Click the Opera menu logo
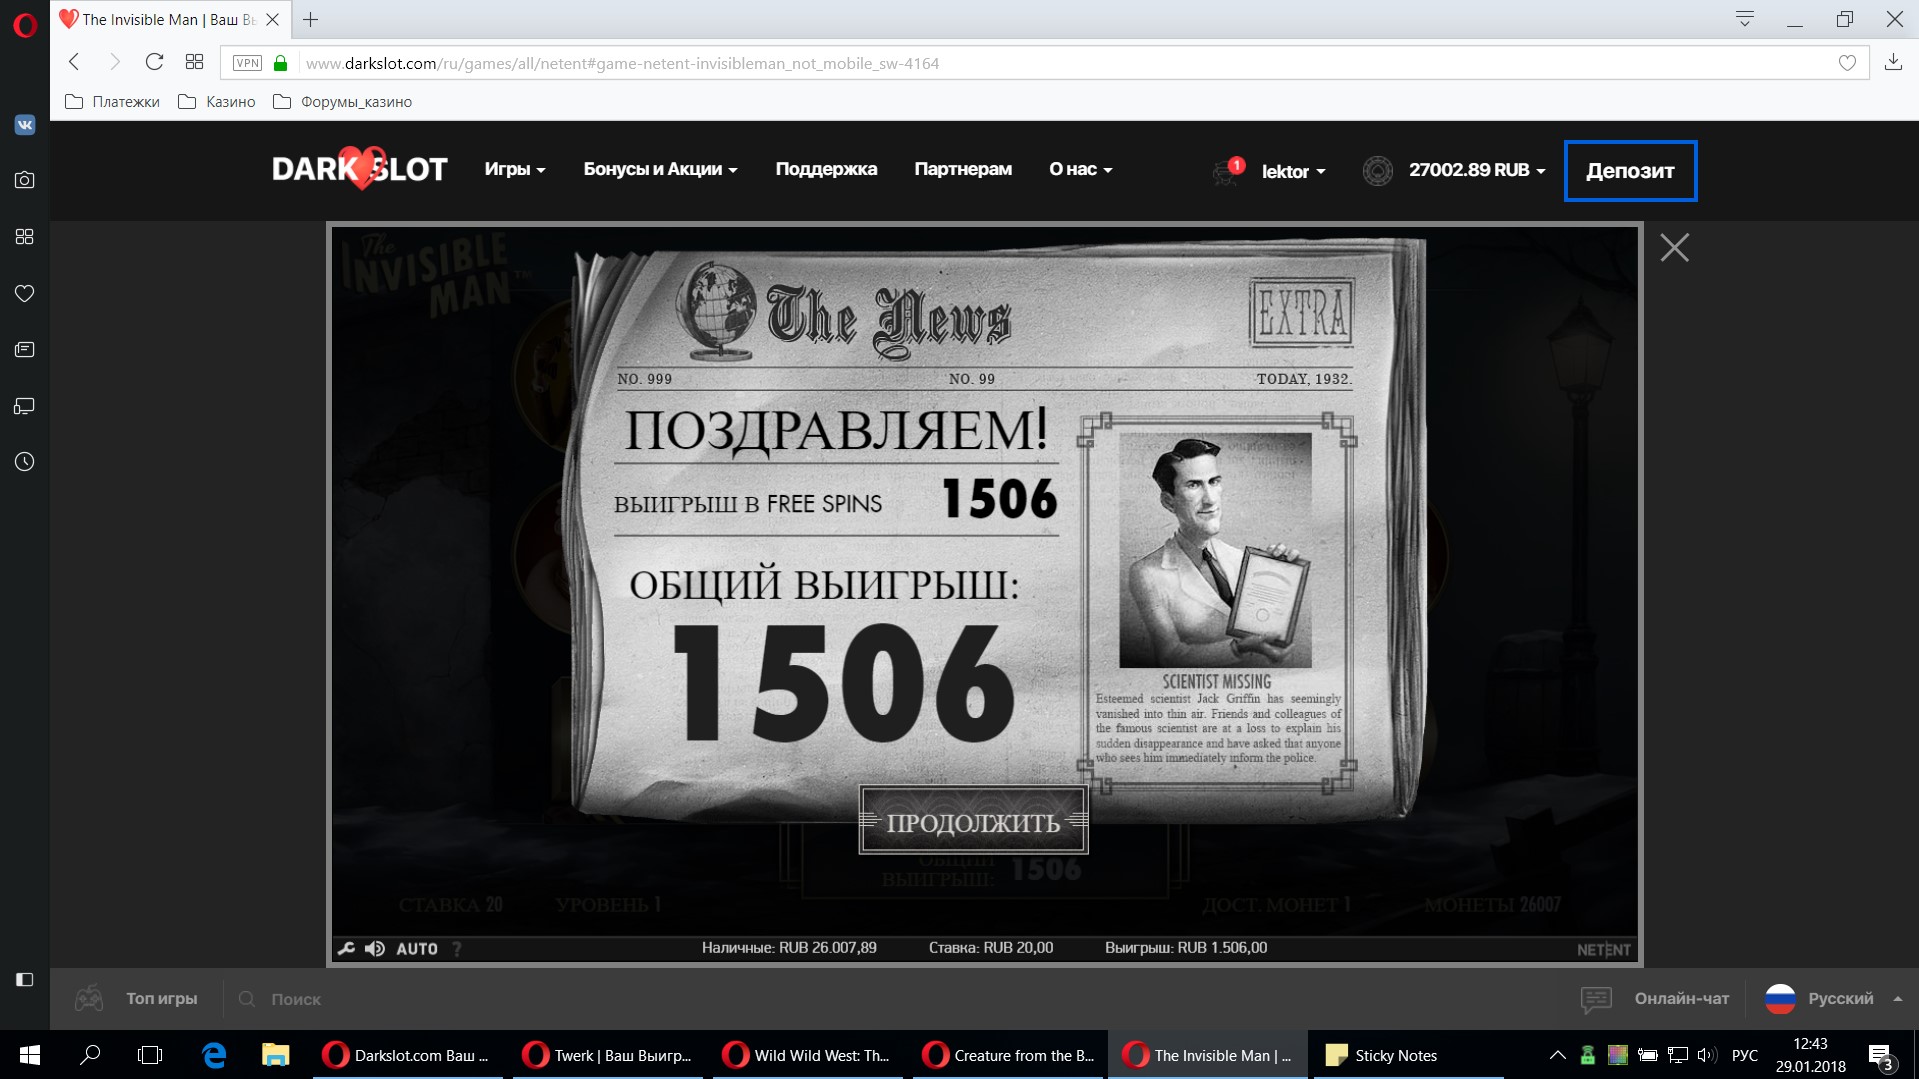Viewport: 1919px width, 1079px height. point(24,24)
